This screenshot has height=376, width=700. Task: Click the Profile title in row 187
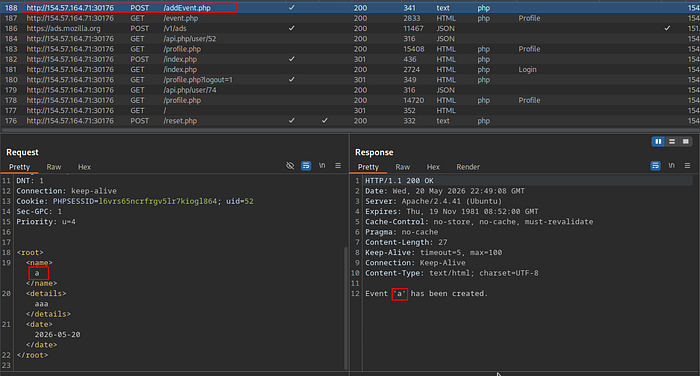(x=529, y=18)
